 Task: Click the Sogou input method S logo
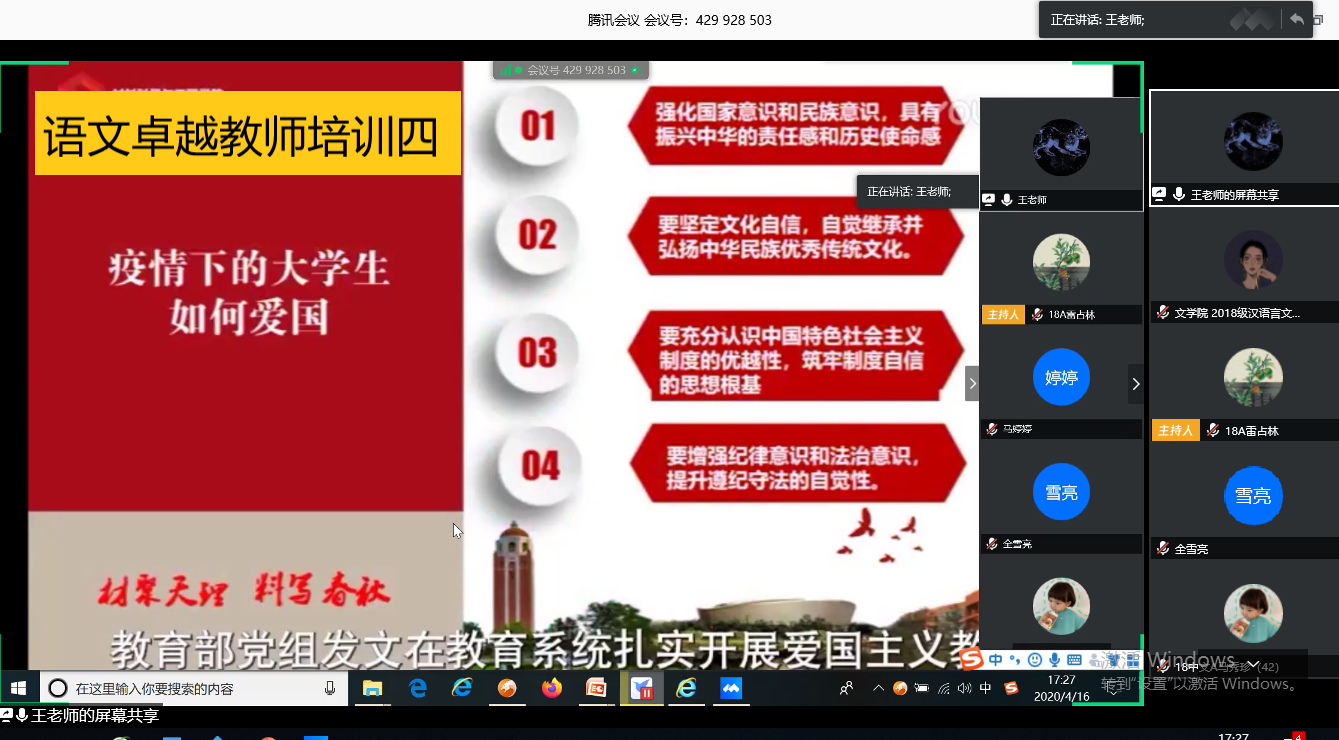[x=970, y=659]
